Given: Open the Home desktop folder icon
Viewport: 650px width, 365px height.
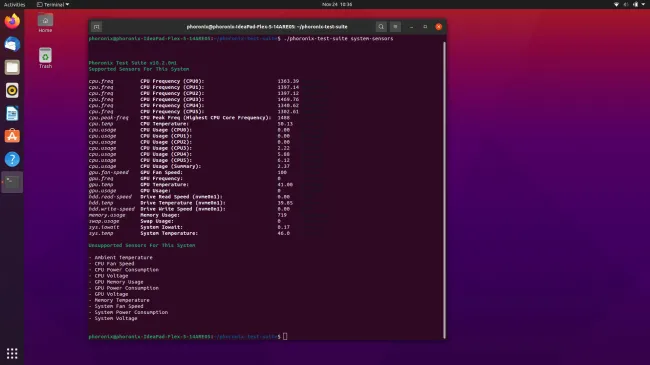Looking at the screenshot, I should click(x=45, y=23).
